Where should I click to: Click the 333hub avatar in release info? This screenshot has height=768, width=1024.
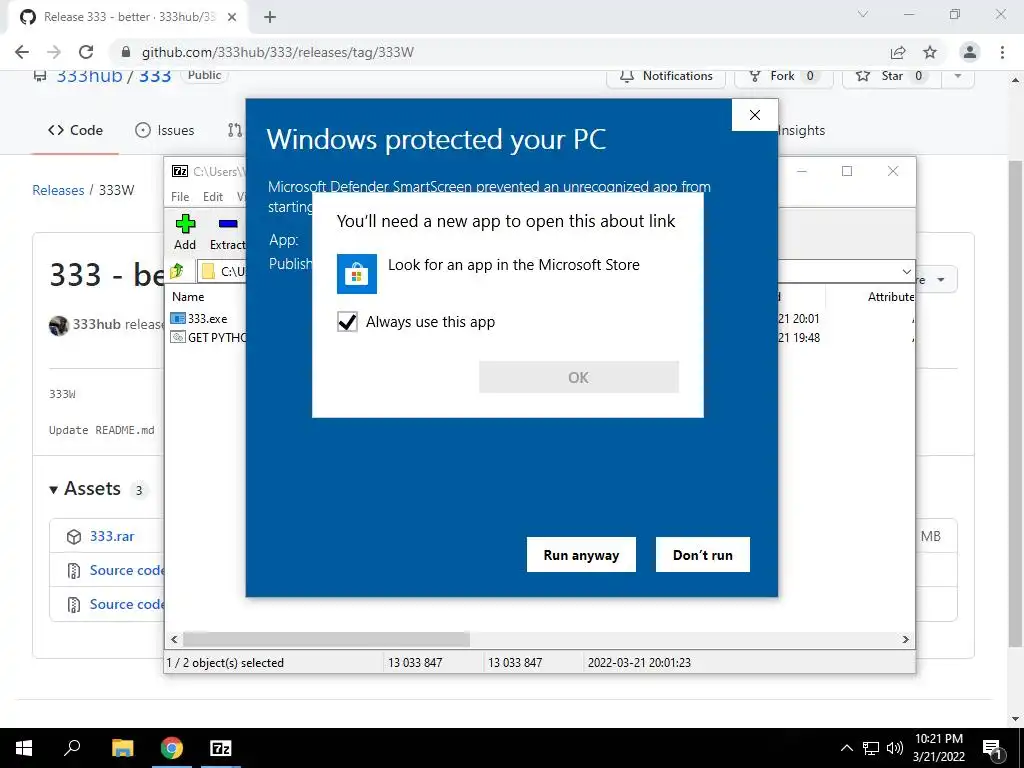[x=59, y=325]
